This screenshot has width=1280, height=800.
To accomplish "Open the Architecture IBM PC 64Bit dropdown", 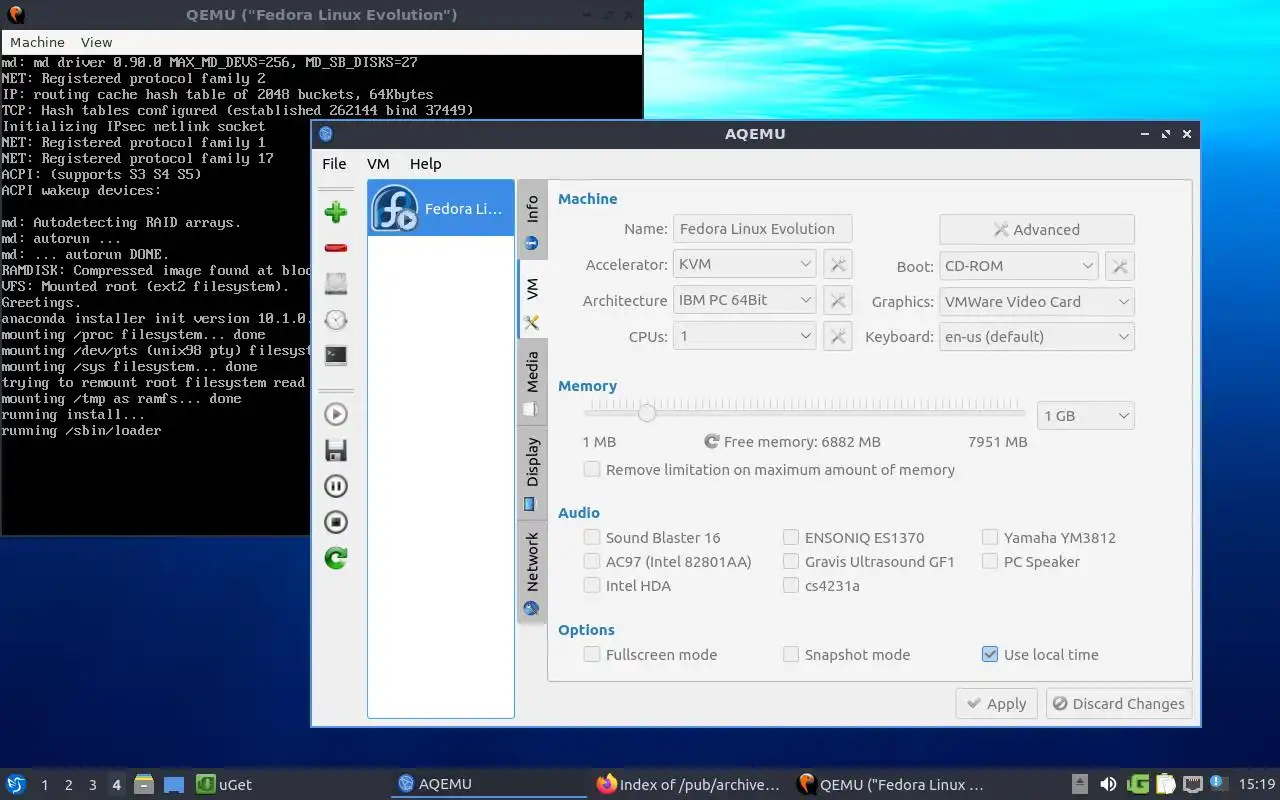I will tap(745, 301).
